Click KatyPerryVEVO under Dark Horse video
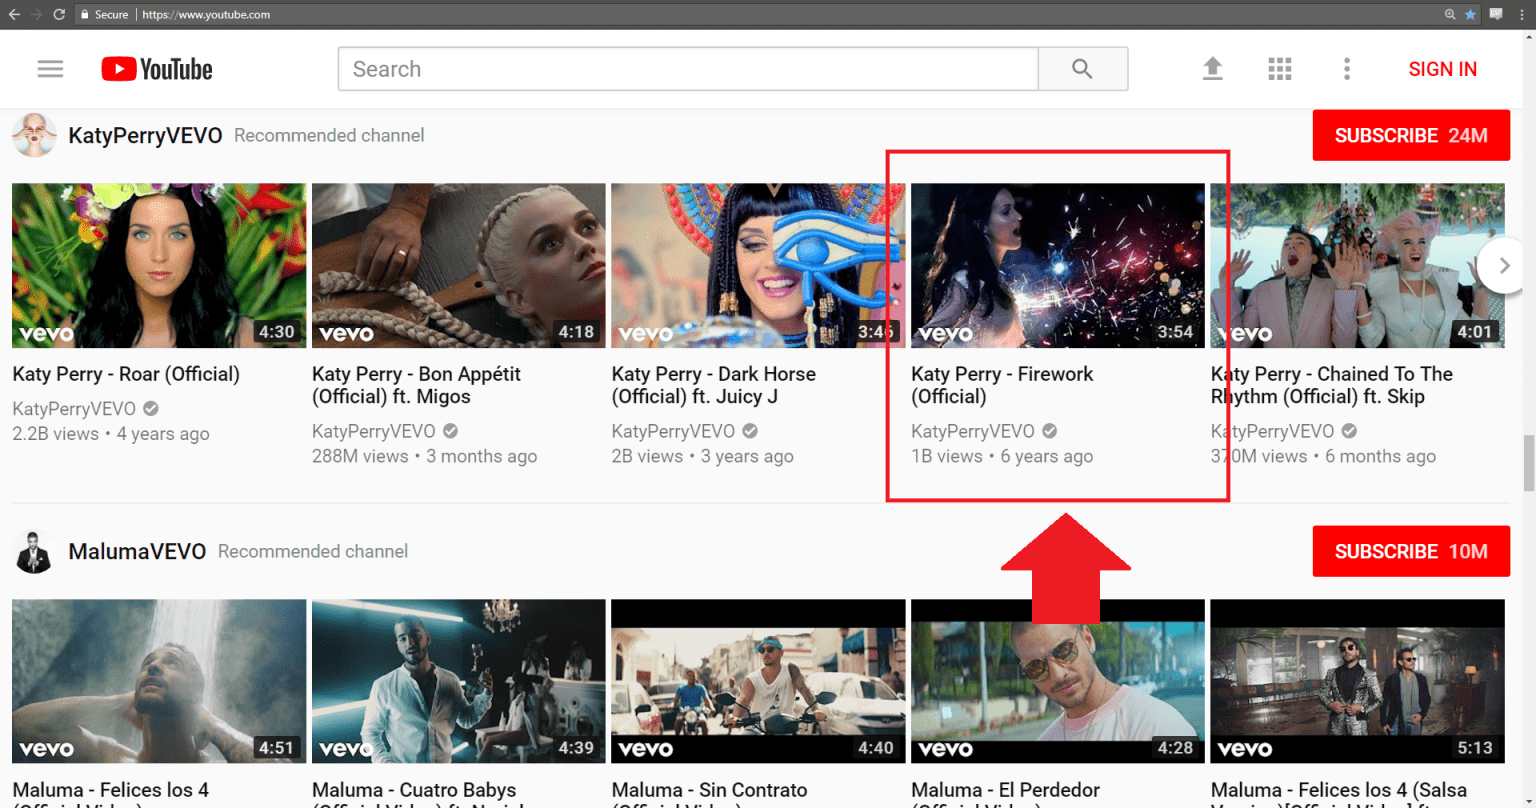This screenshot has width=1536, height=808. (673, 431)
